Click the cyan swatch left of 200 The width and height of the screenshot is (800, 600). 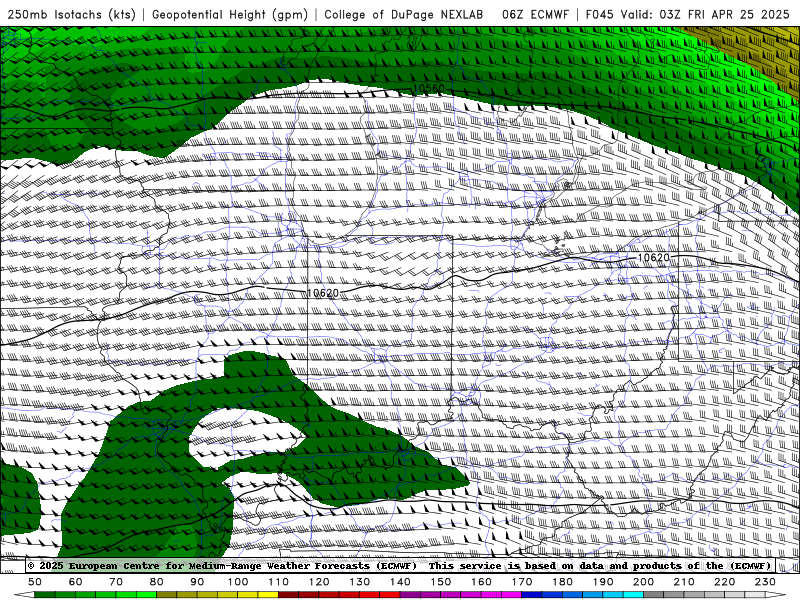click(633, 595)
